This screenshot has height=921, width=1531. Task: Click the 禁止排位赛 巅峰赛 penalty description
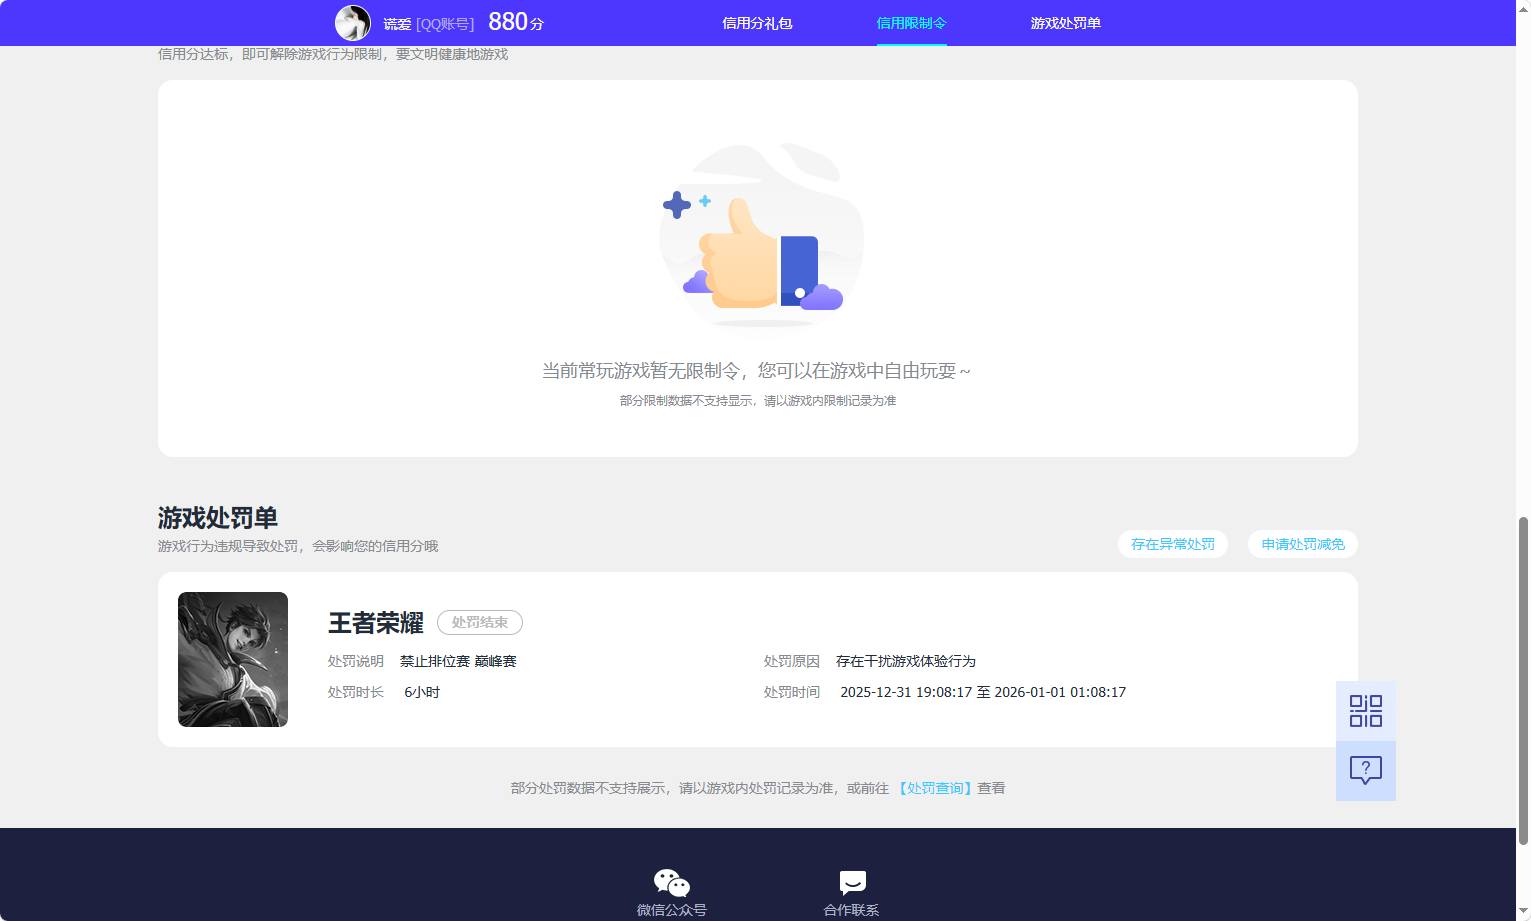[458, 661]
